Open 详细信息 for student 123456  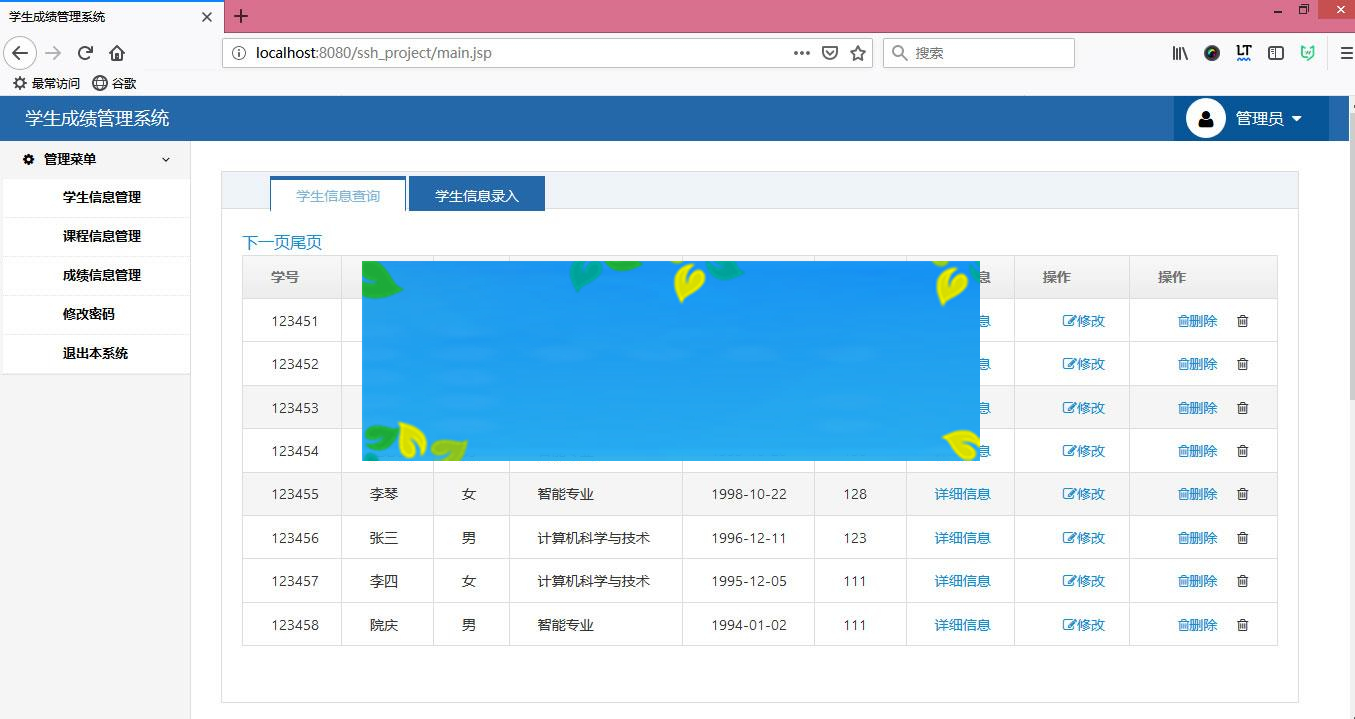[960, 537]
